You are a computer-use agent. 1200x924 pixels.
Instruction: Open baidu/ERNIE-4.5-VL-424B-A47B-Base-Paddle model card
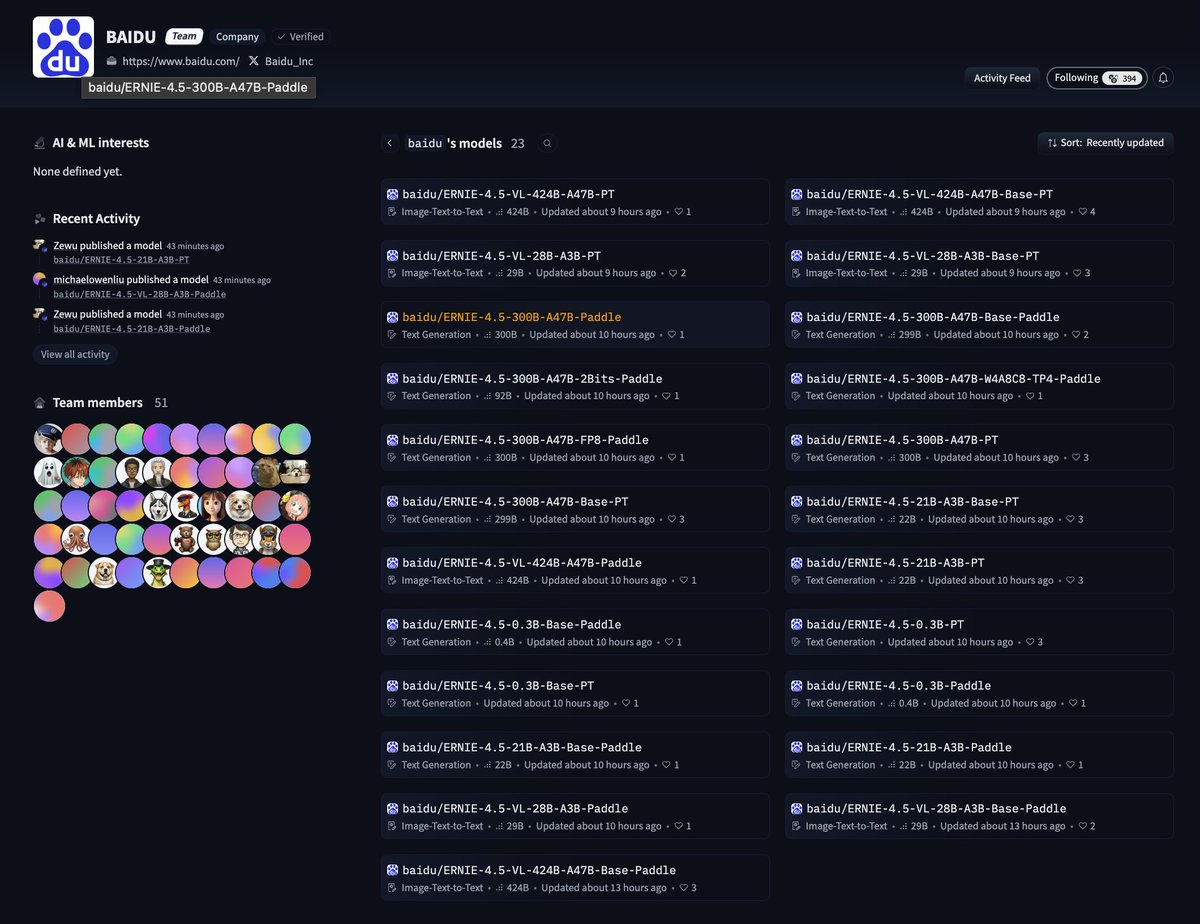pyautogui.click(x=575, y=878)
